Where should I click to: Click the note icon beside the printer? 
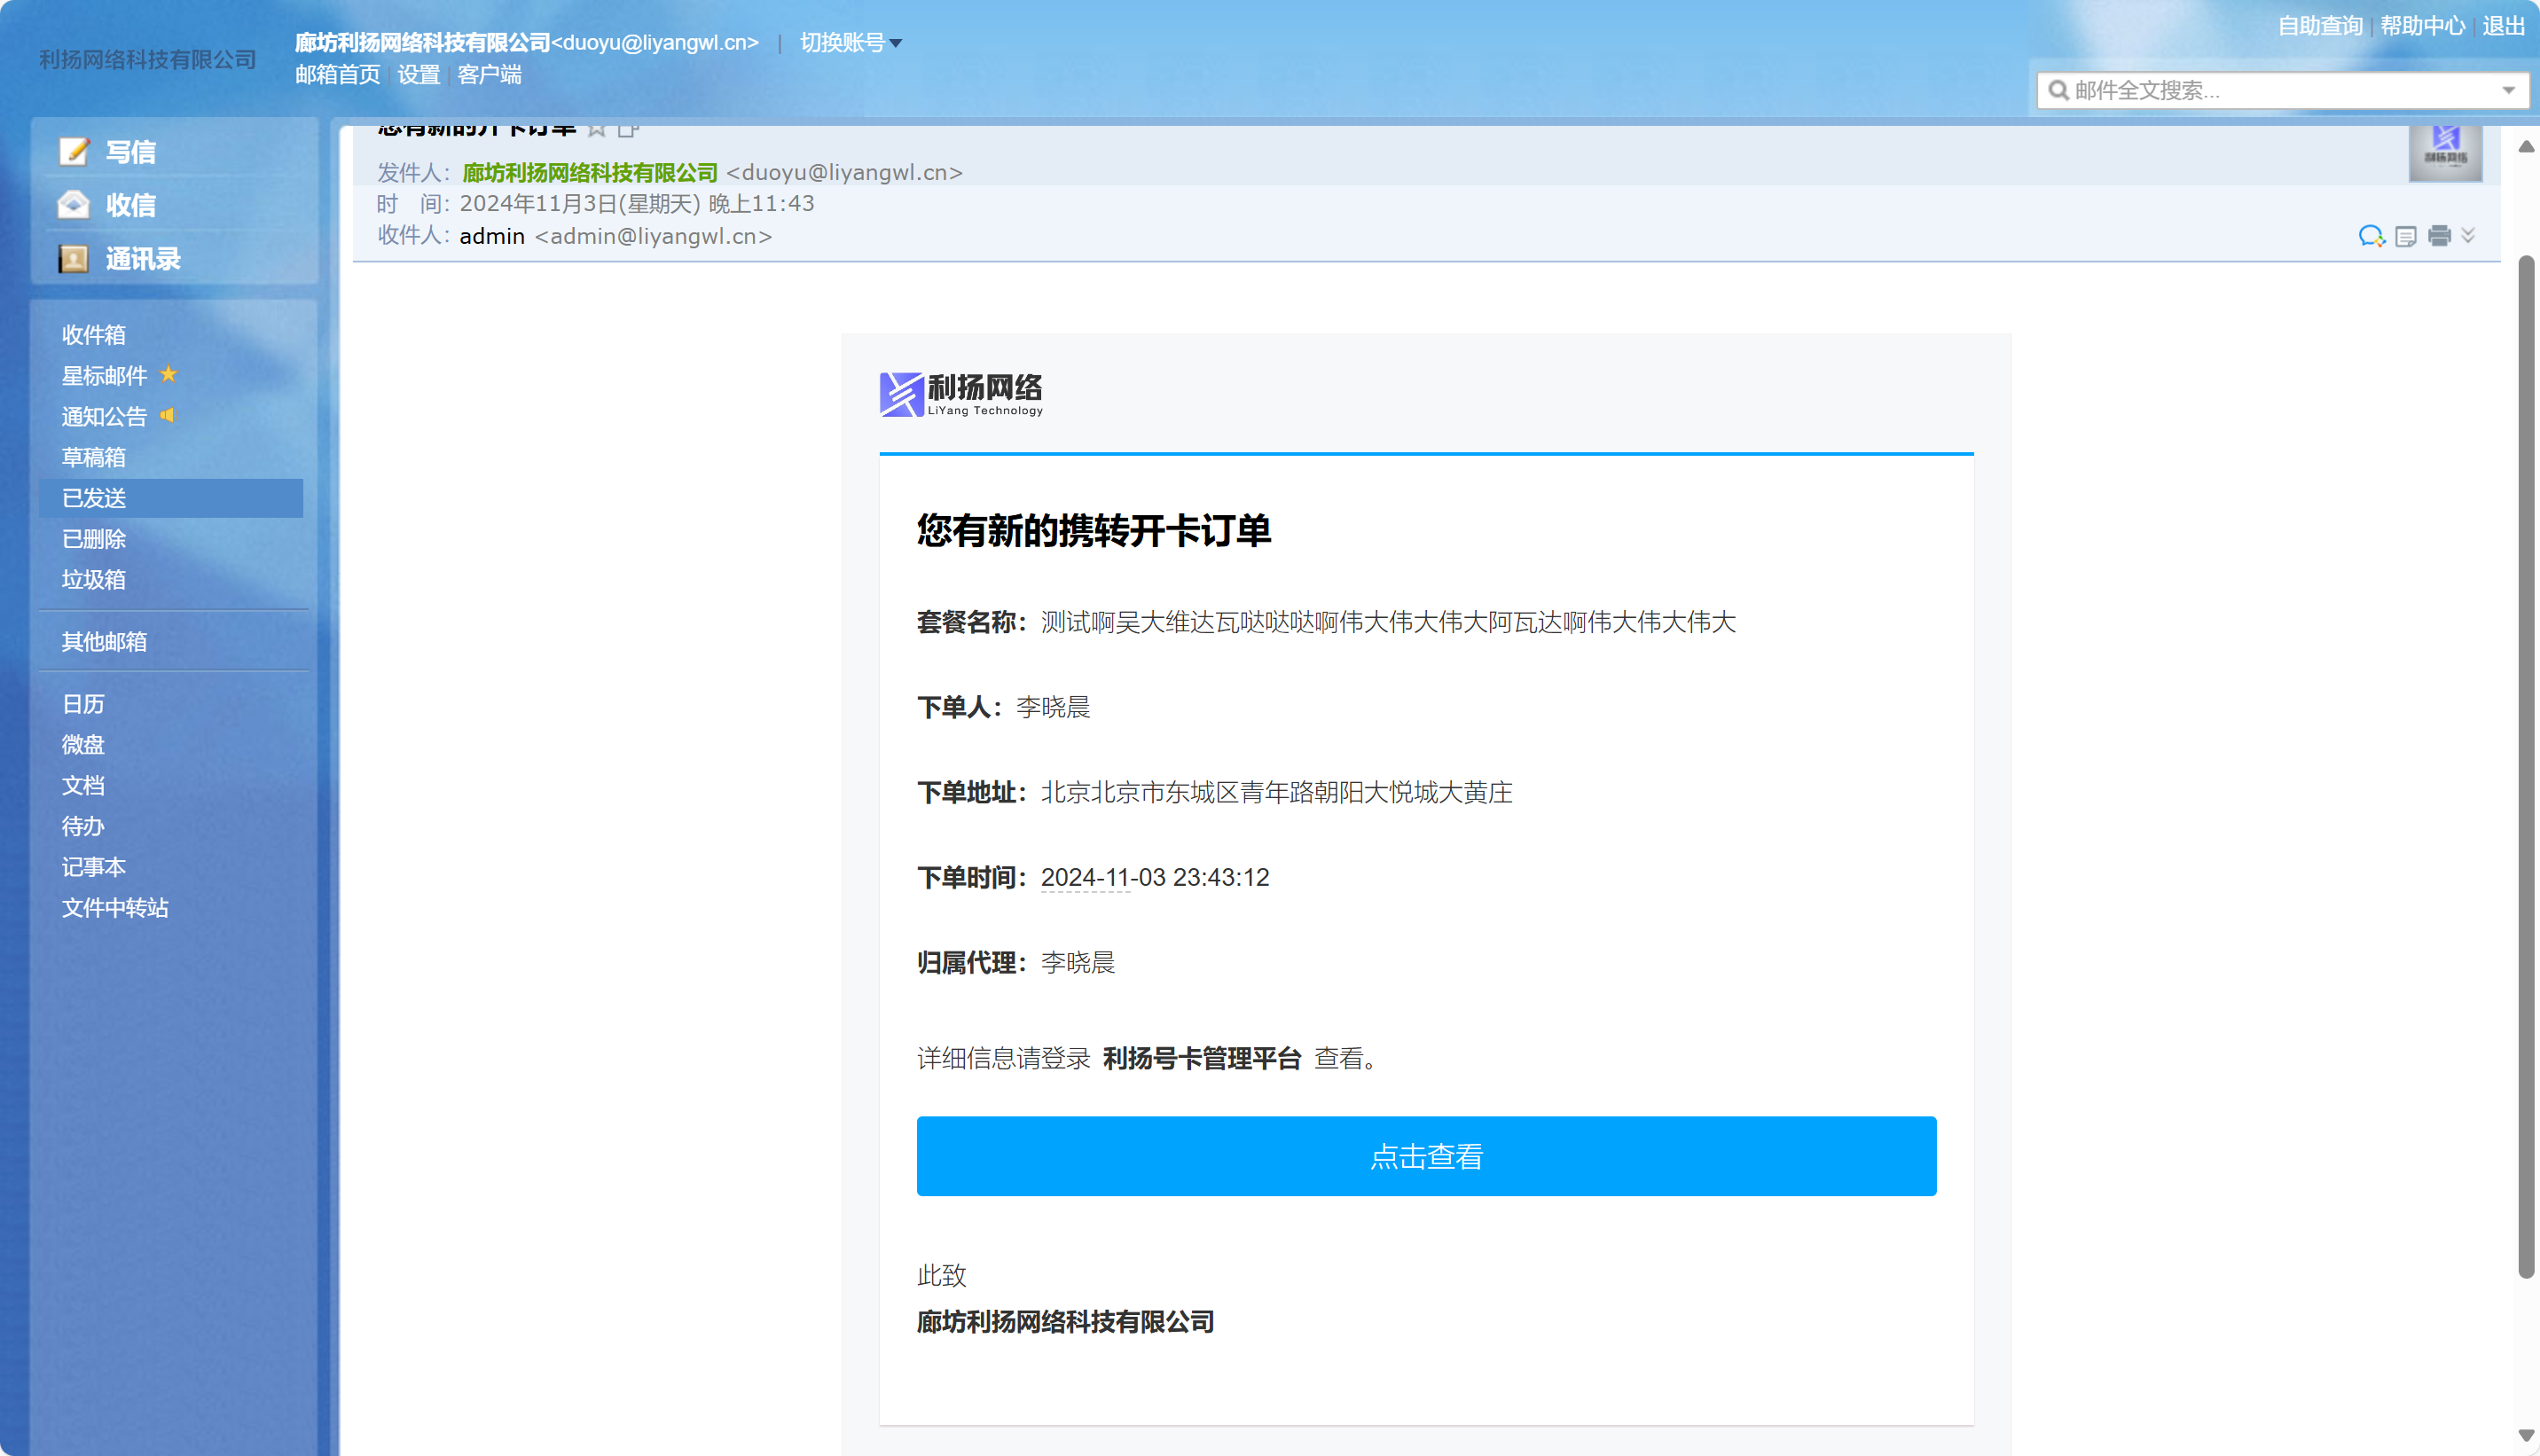[2405, 237]
